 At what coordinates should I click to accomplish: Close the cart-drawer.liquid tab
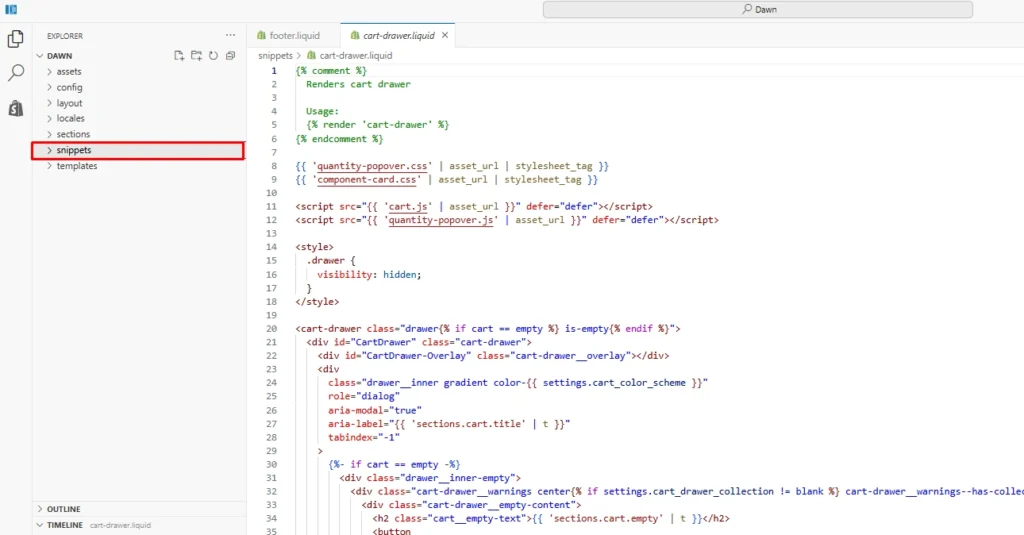pos(445,35)
